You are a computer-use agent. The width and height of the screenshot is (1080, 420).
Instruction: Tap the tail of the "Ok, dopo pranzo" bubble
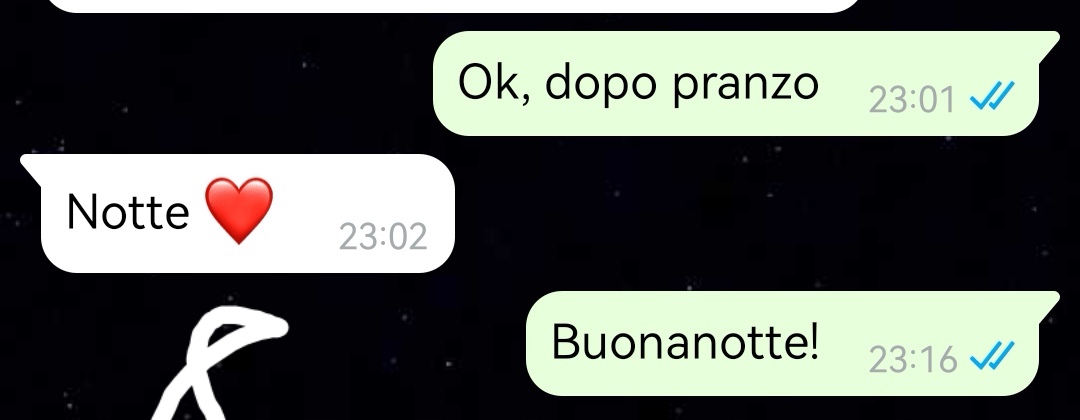(1049, 43)
